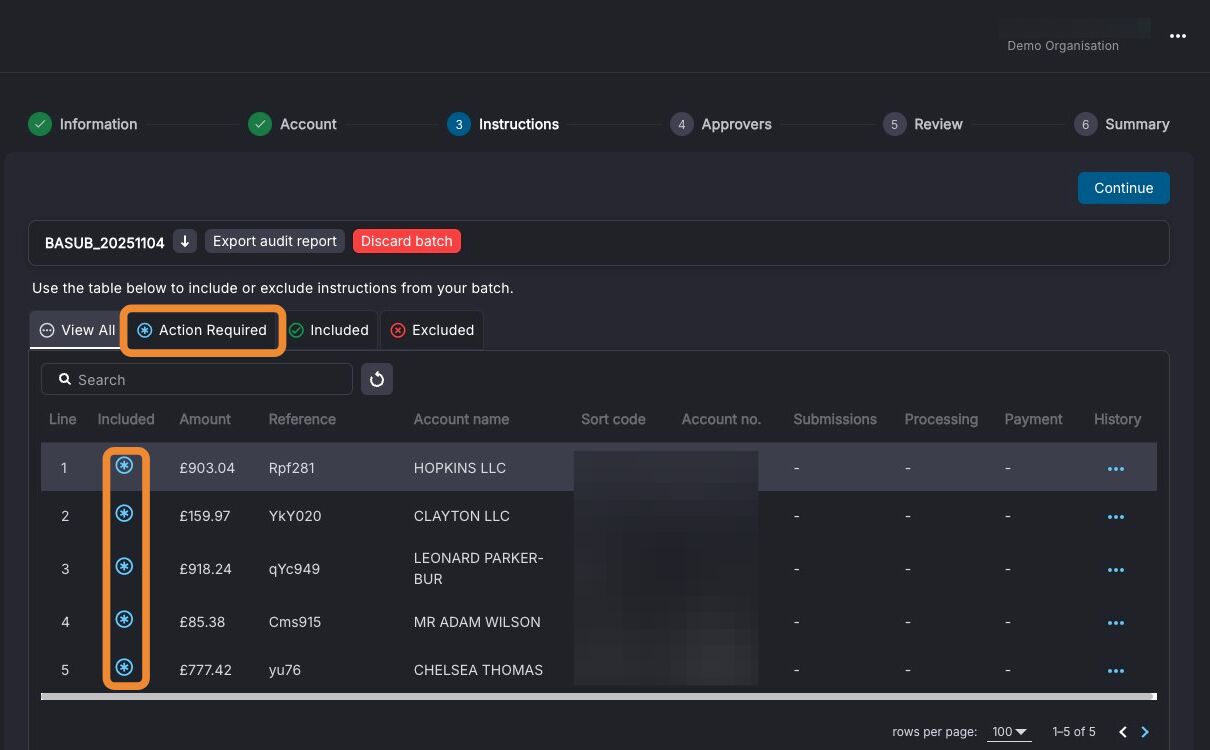
Task: Go to the previous page arrow
Action: 1123,732
